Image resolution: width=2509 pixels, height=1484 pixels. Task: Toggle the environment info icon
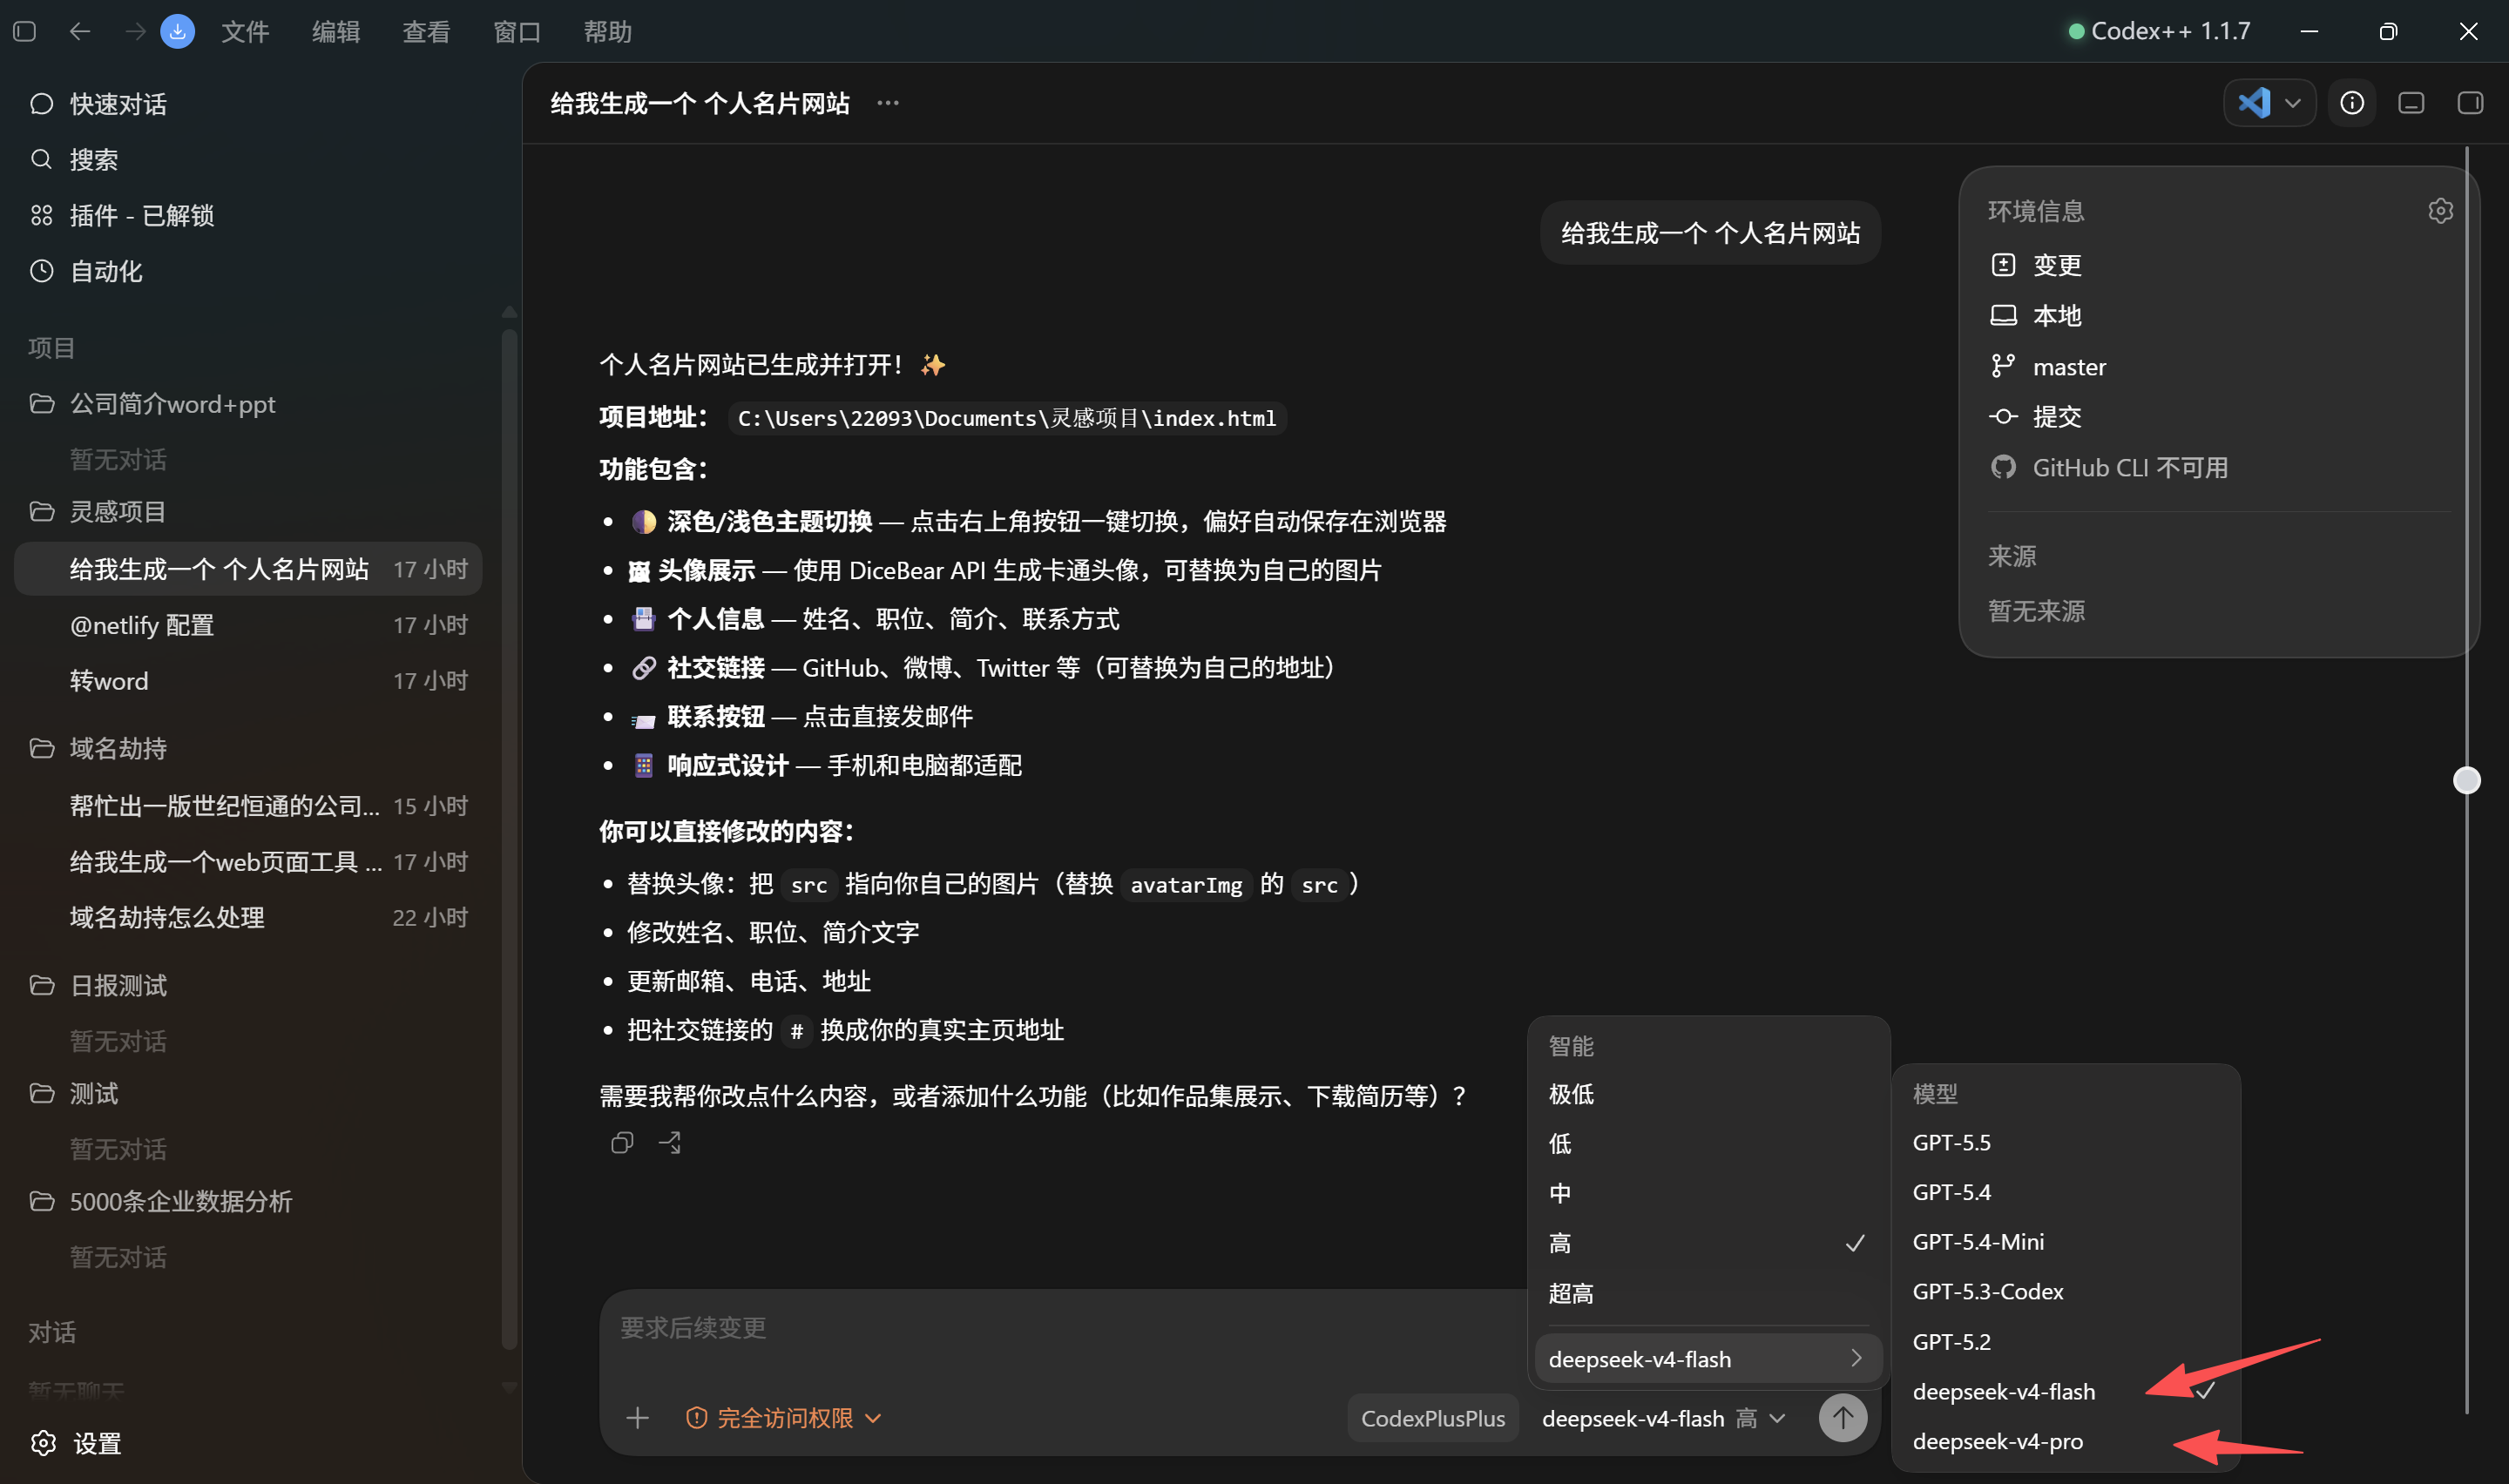tap(2352, 103)
